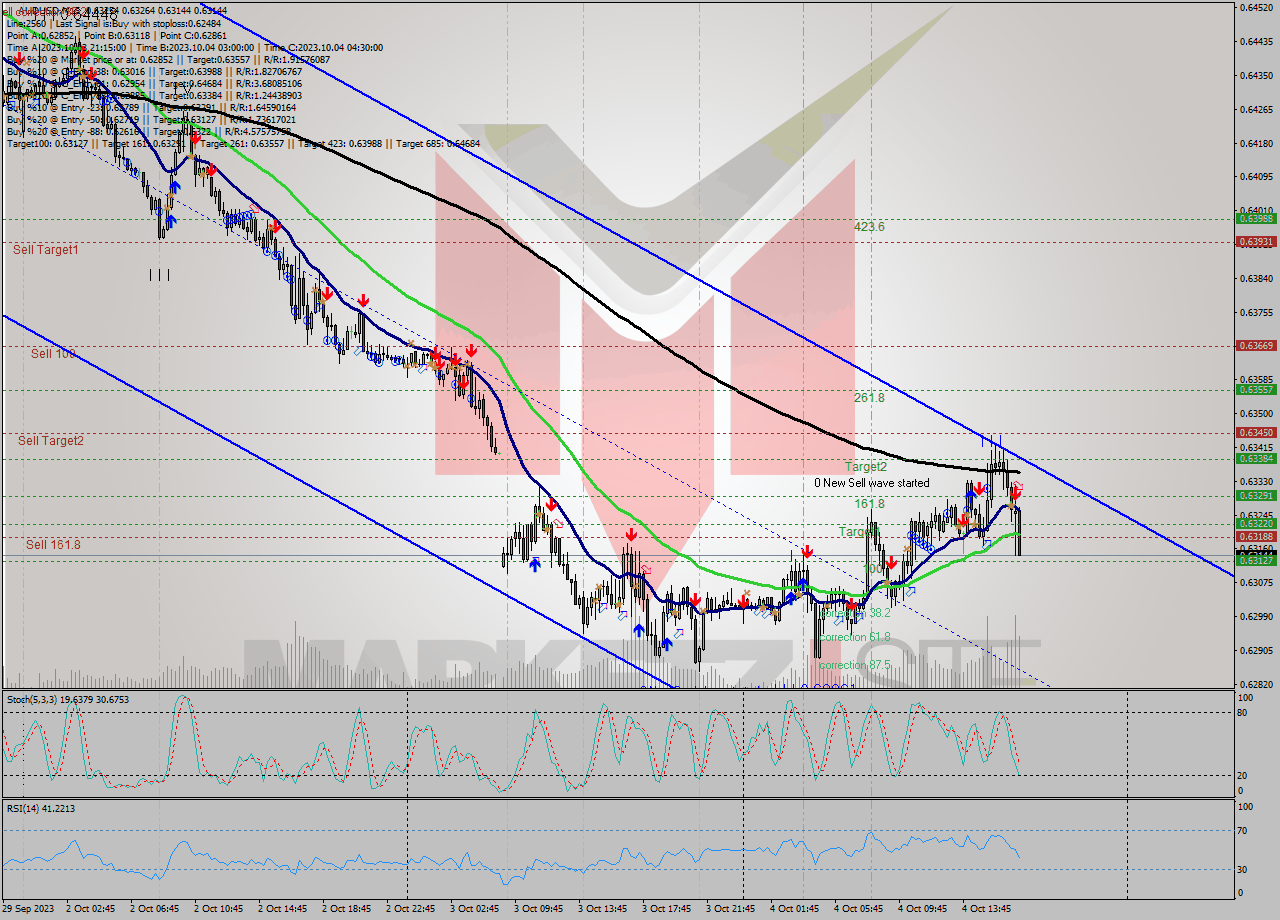
Task: Click the red 0.63450 price tag
Action: (x=1256, y=433)
